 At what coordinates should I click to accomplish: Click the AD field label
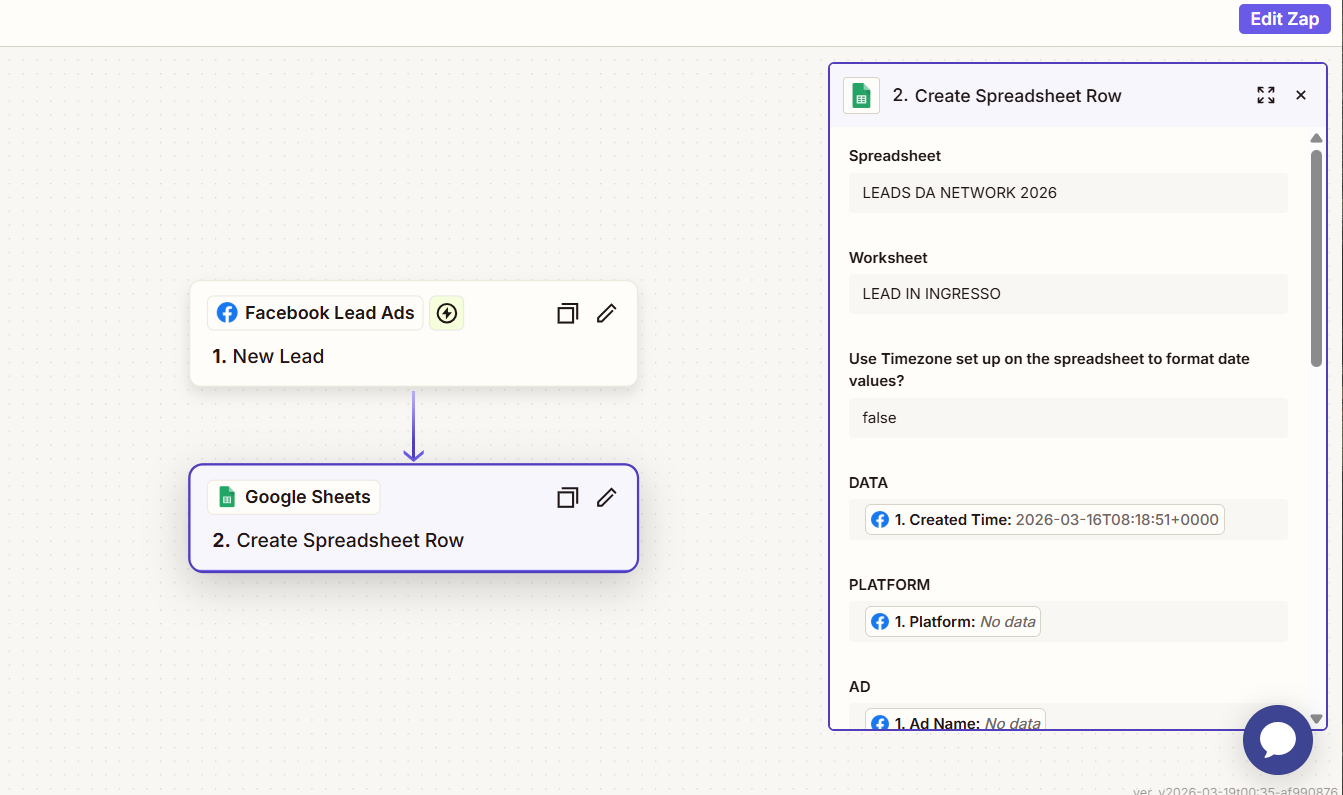860,687
